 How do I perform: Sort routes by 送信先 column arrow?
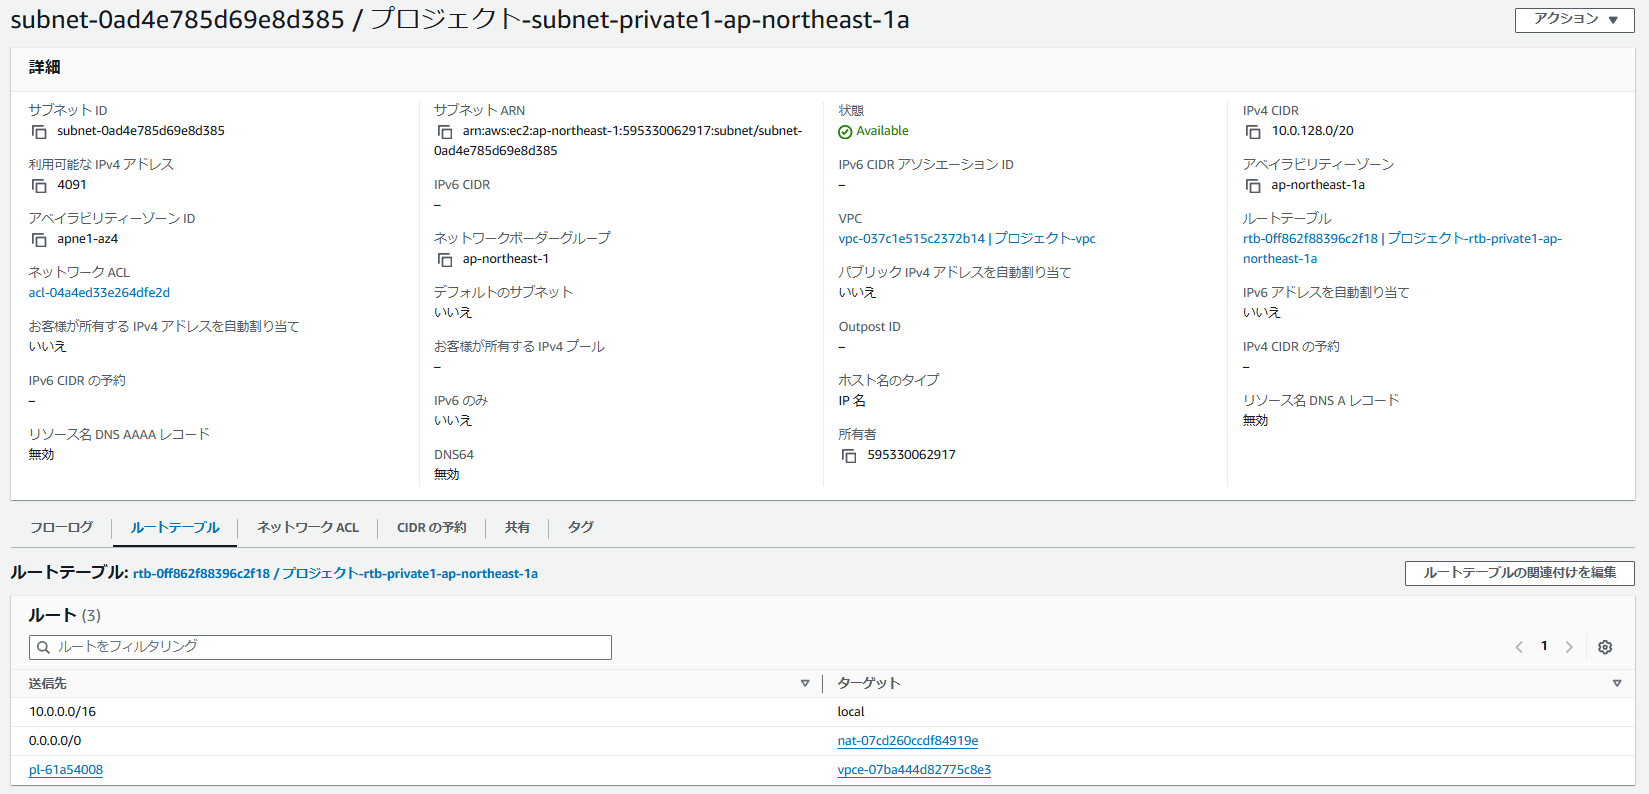click(x=805, y=683)
